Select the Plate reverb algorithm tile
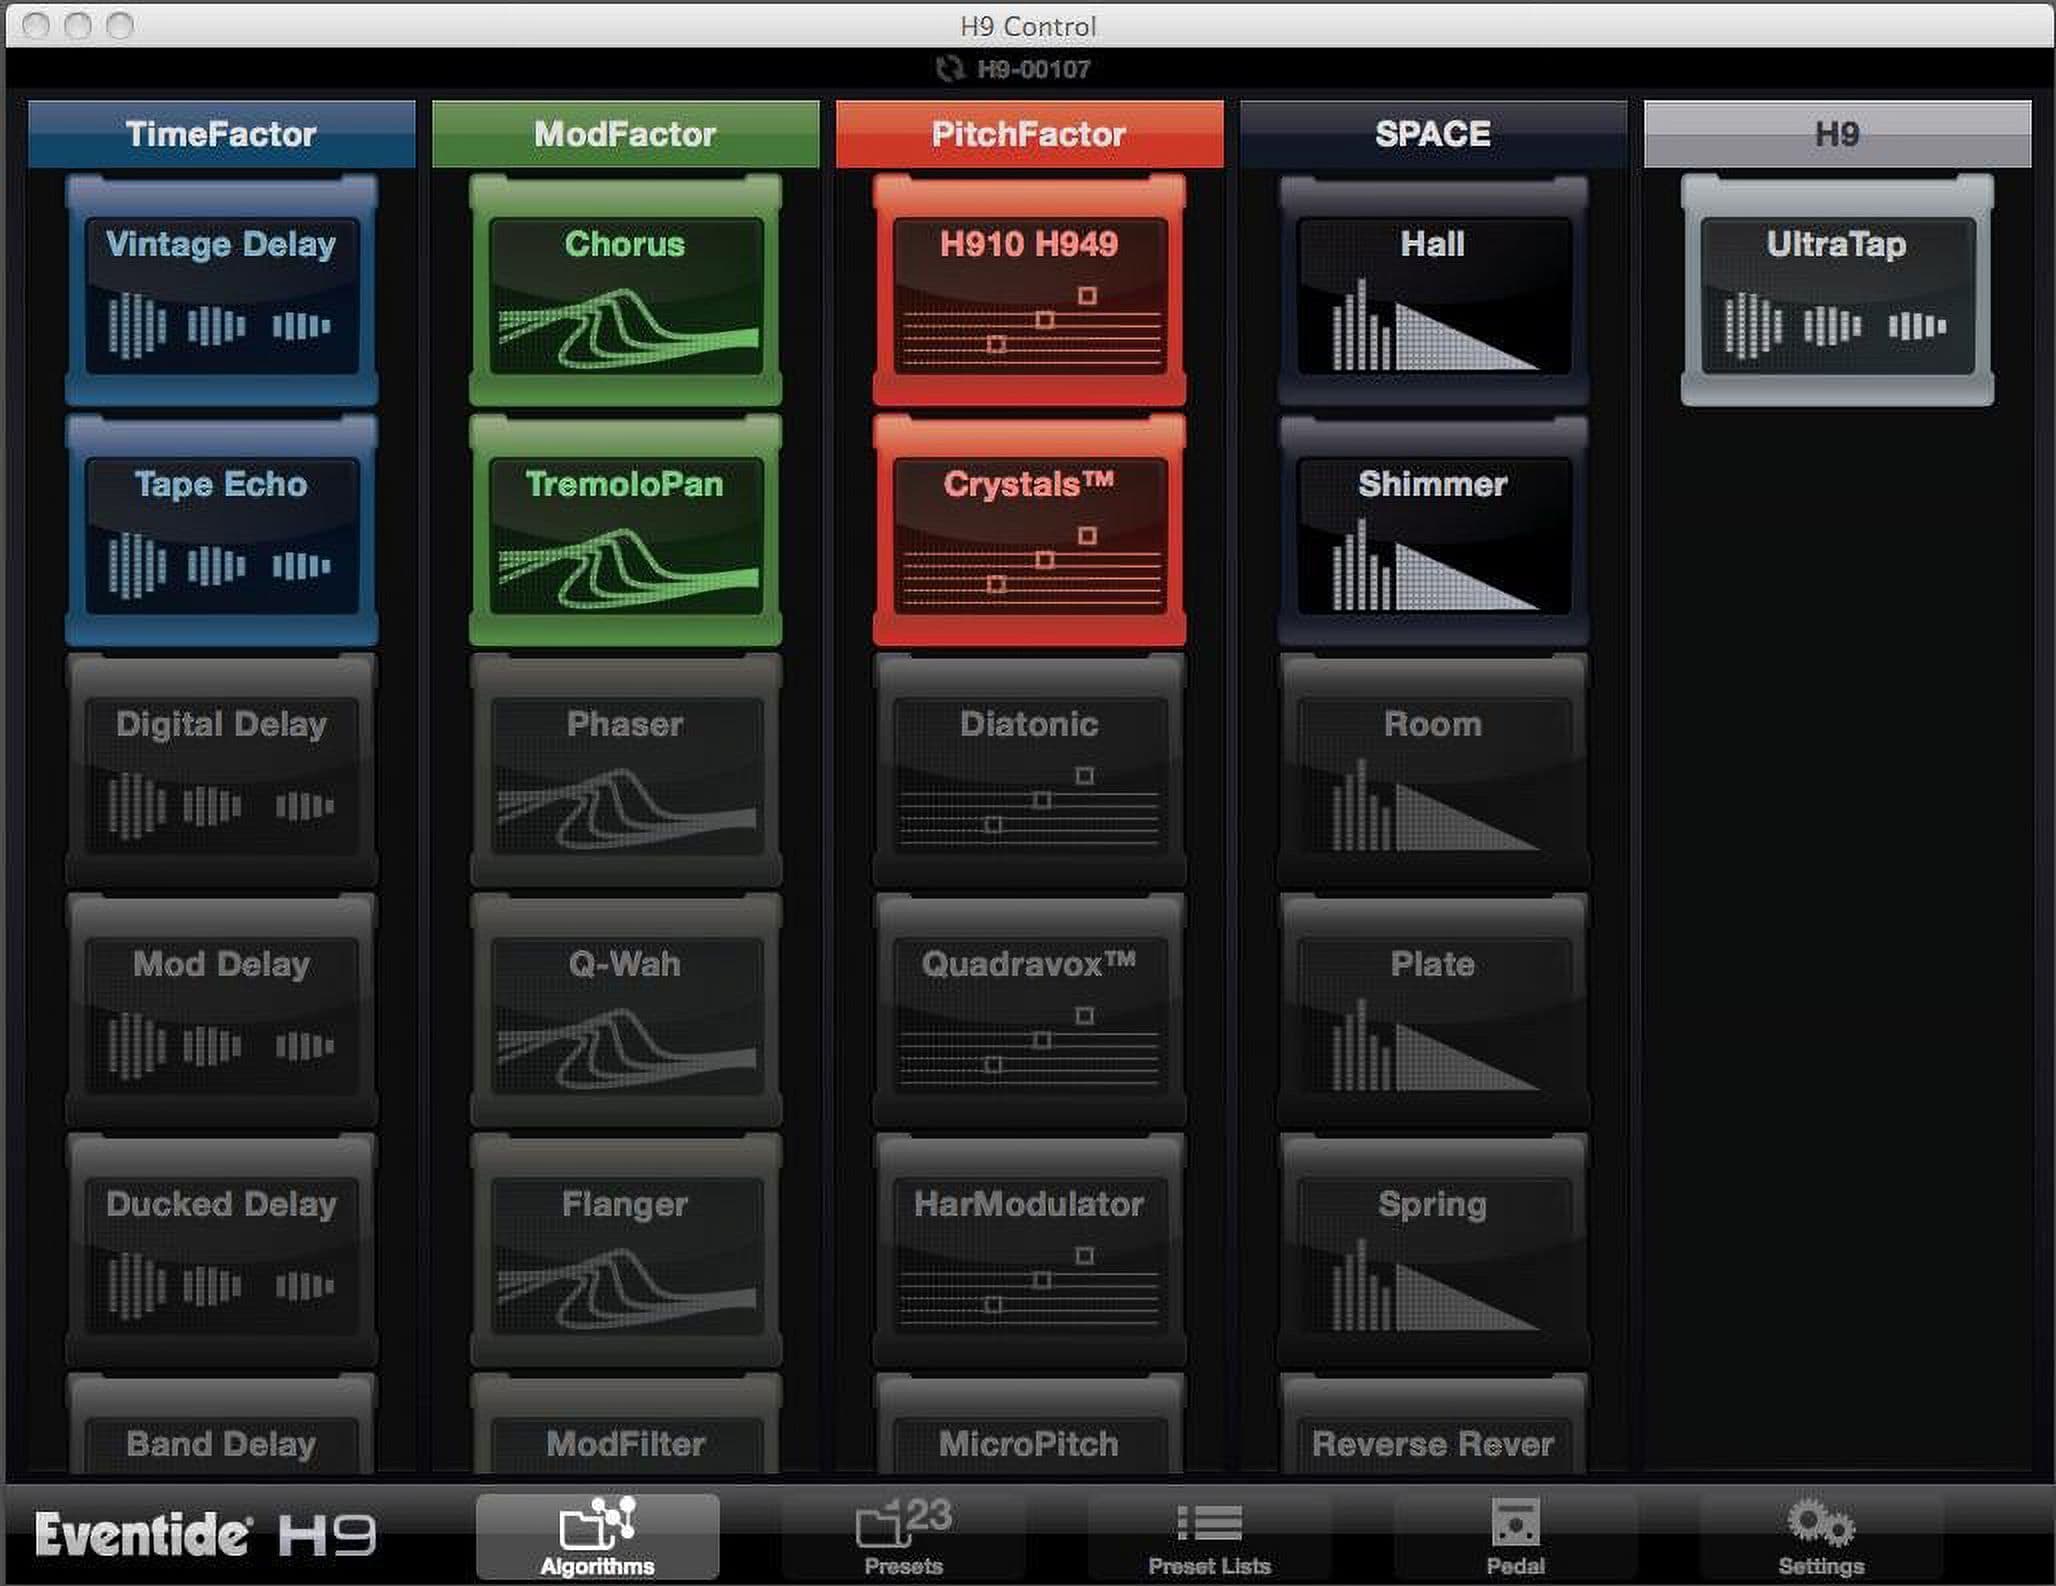Viewport: 2056px width, 1586px height. click(1433, 1010)
